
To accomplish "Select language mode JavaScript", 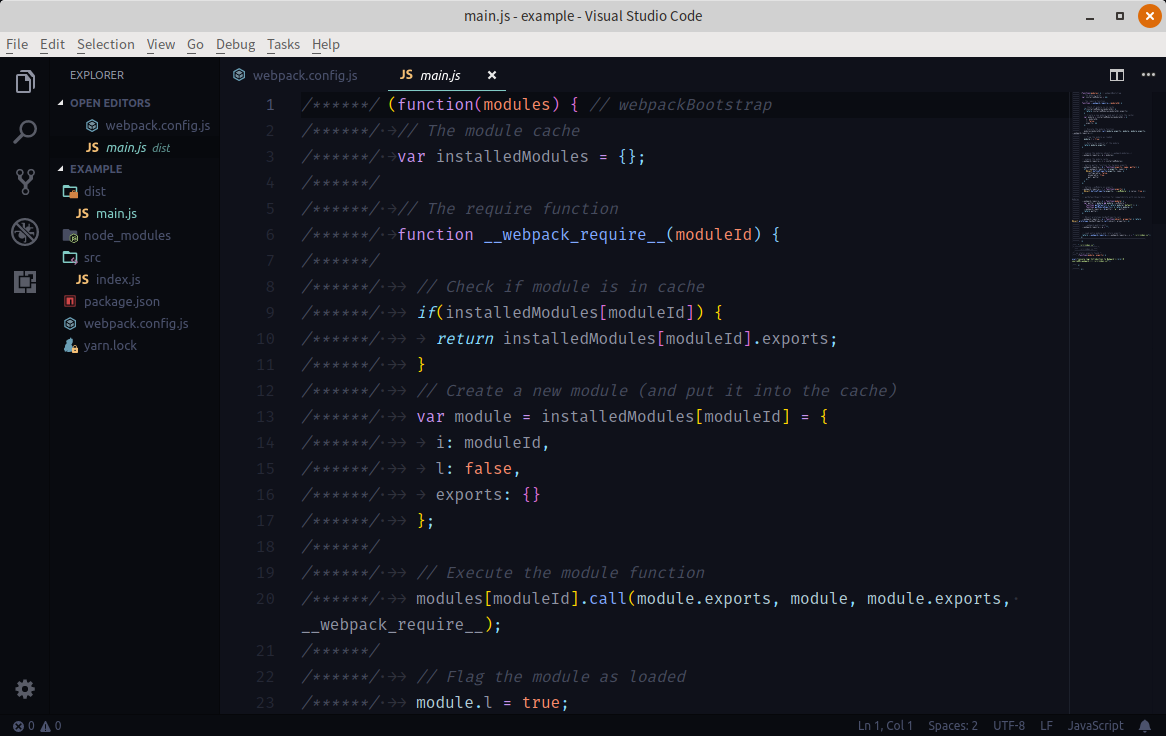I will tap(1095, 726).
